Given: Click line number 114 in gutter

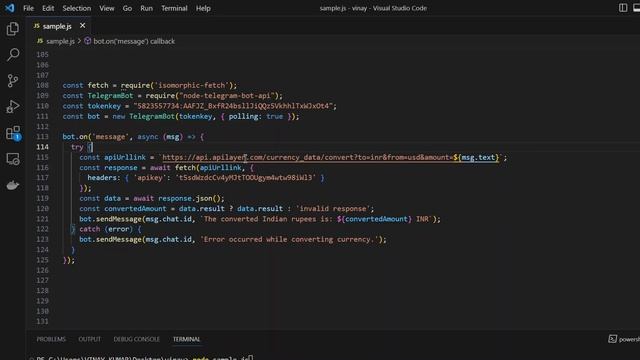Looking at the screenshot, I should coord(42,147).
